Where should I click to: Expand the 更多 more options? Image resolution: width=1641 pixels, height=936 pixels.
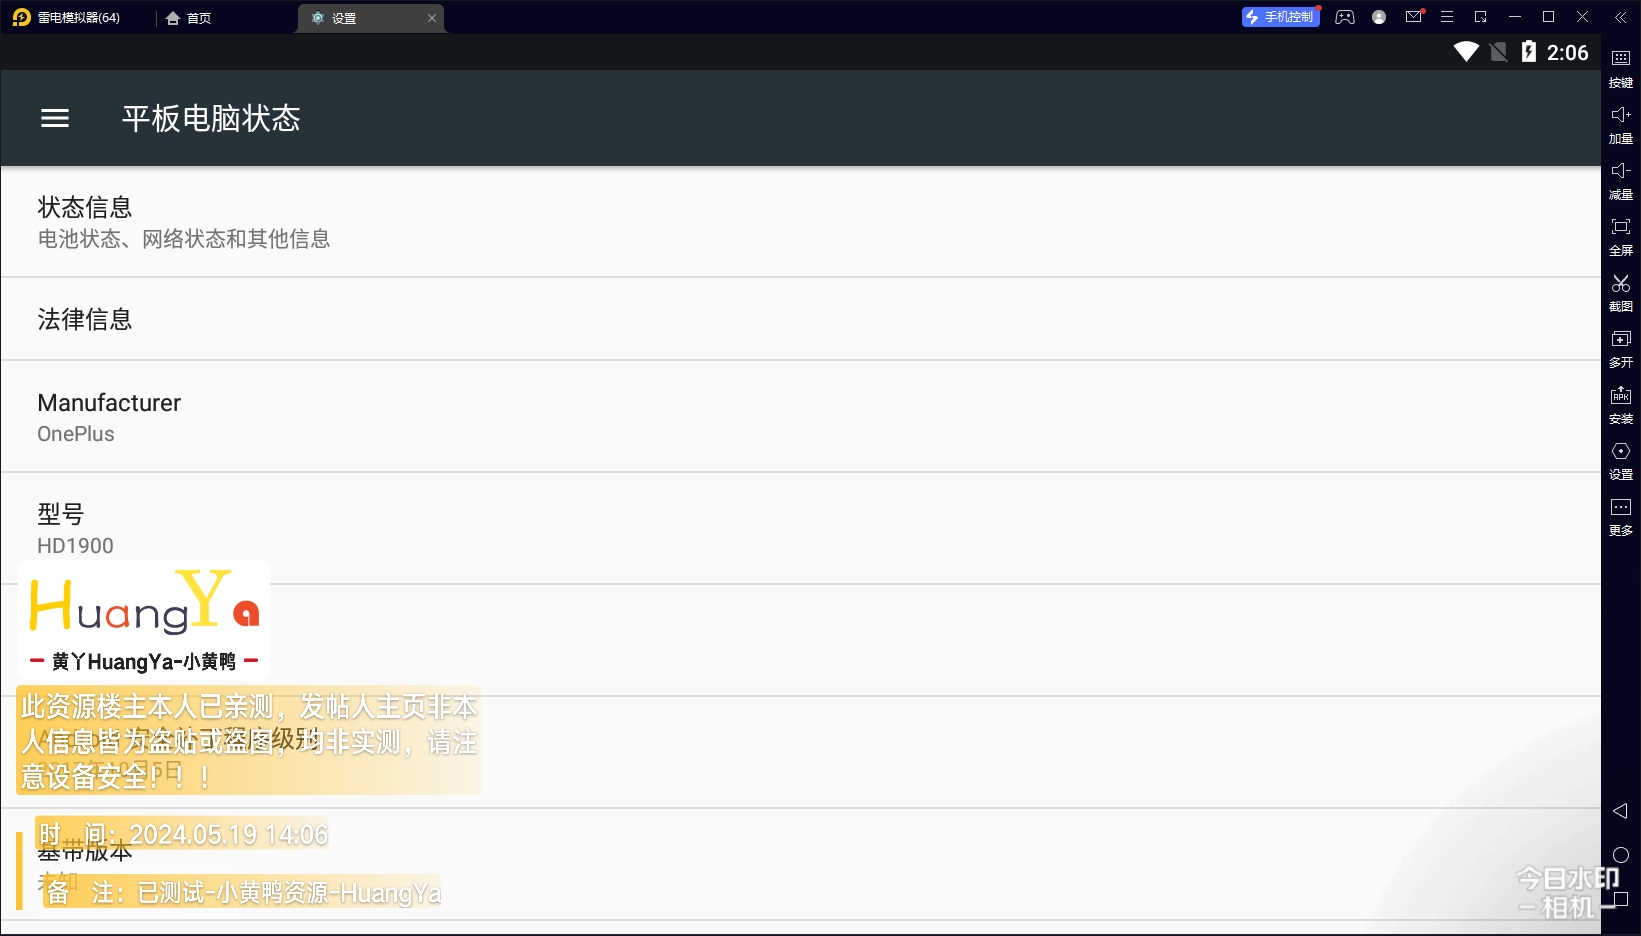[1620, 514]
